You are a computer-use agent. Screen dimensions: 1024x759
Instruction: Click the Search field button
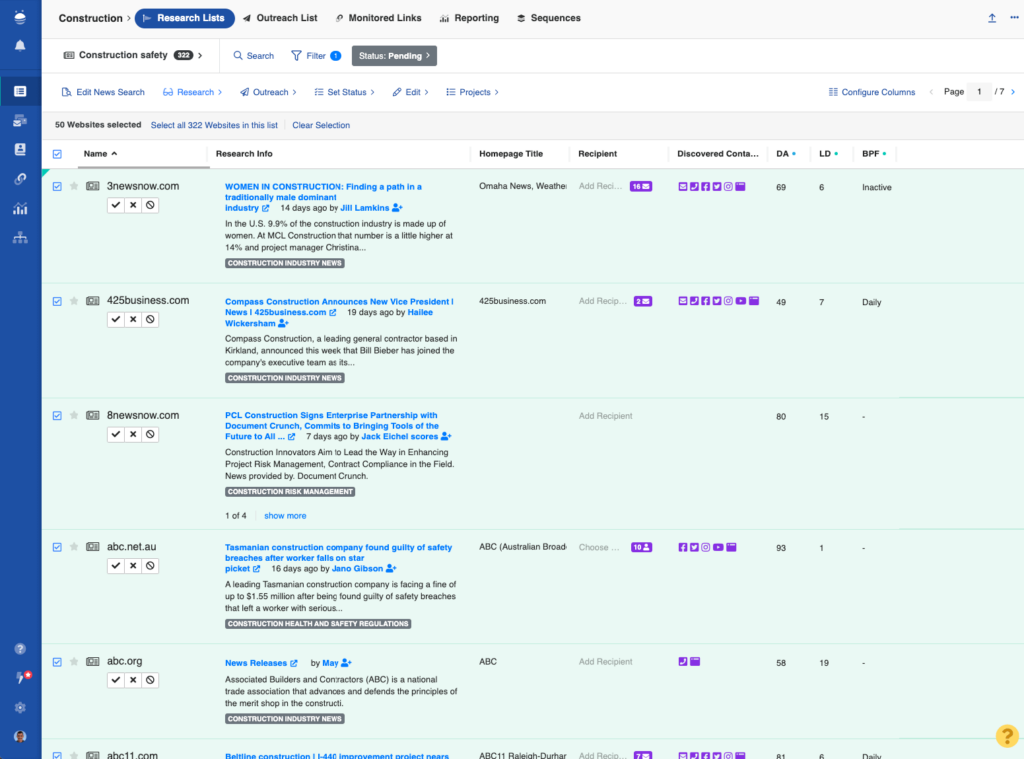click(x=254, y=56)
